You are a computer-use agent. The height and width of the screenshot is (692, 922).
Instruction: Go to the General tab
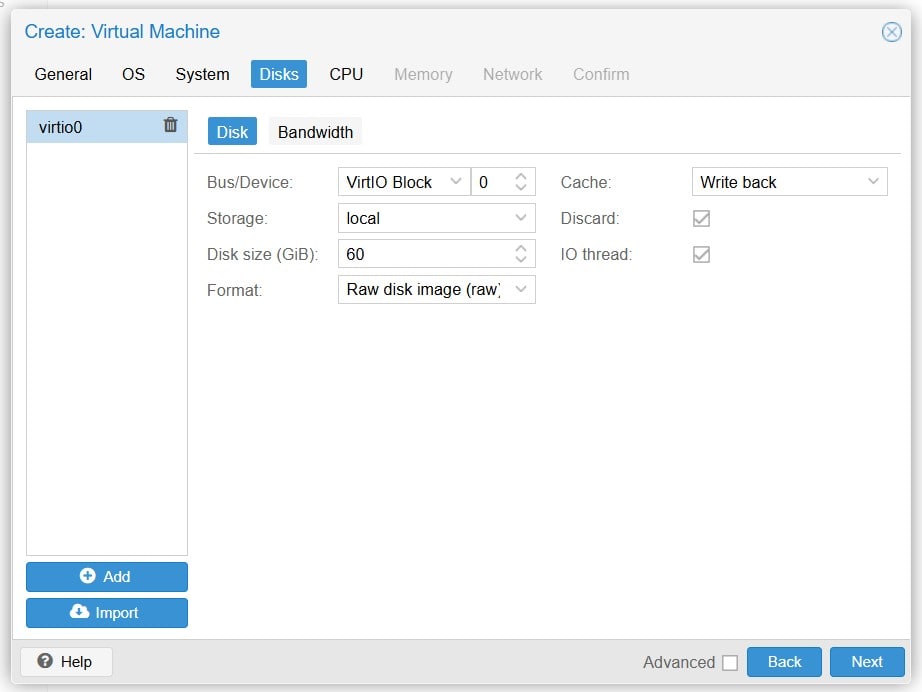[63, 74]
